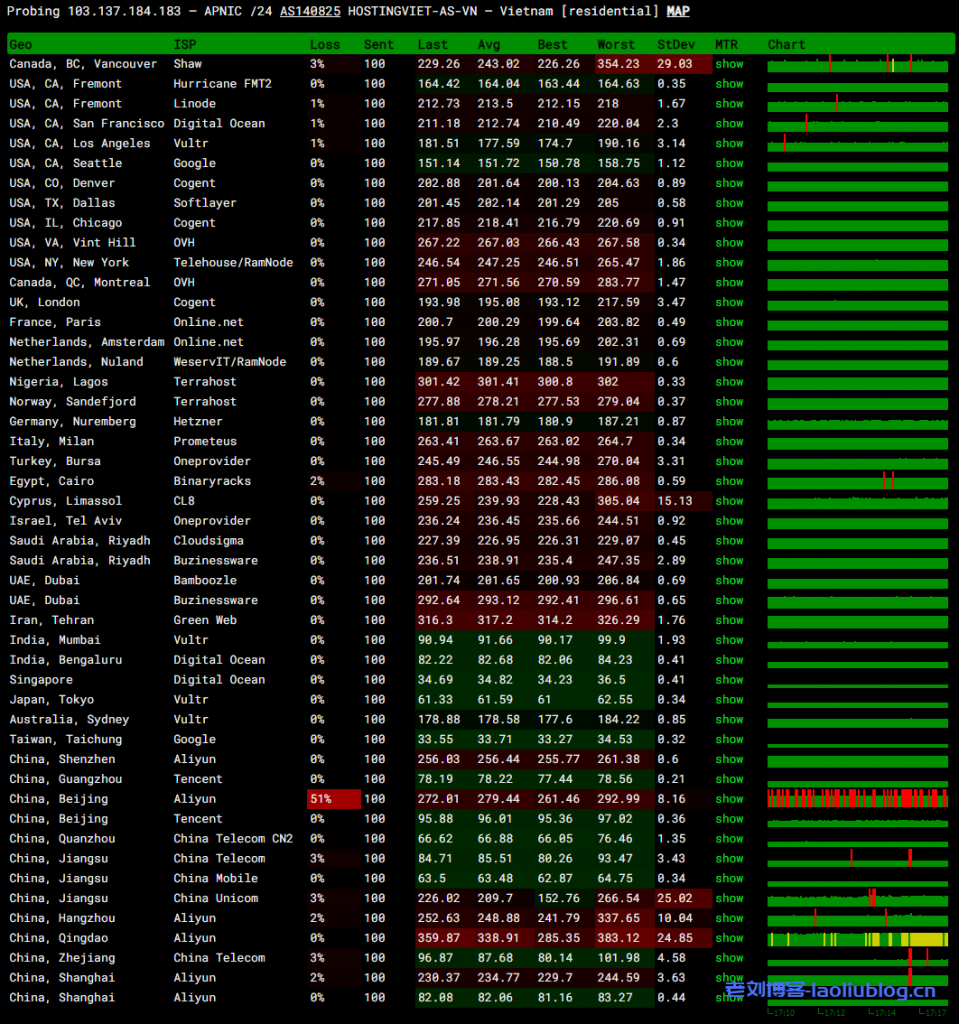
Task: Show MTR for Germany Nuremberg Hetzner
Action: (729, 421)
